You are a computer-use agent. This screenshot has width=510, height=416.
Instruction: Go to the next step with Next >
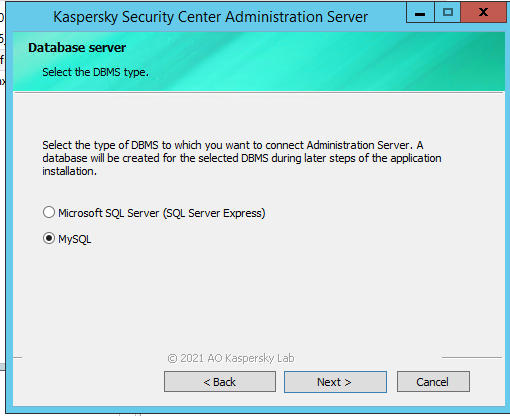335,382
